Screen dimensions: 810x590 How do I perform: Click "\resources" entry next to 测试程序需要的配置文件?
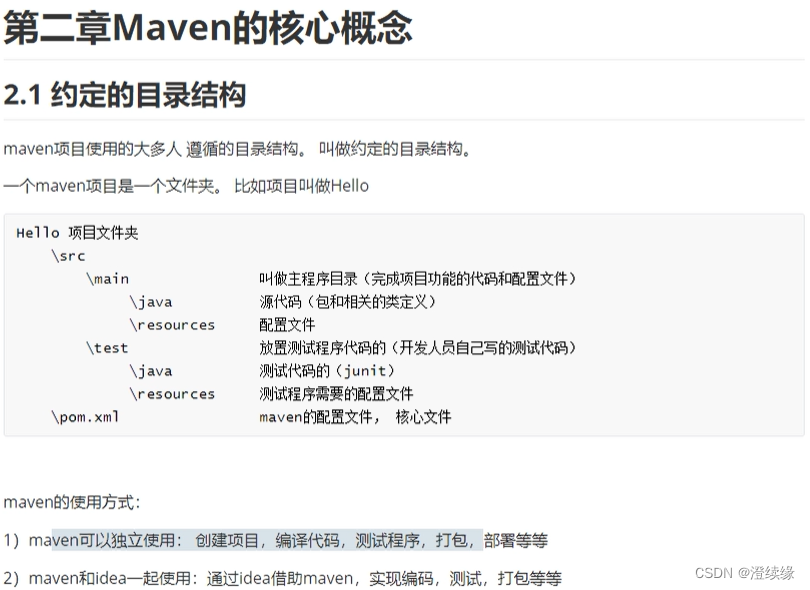[172, 394]
